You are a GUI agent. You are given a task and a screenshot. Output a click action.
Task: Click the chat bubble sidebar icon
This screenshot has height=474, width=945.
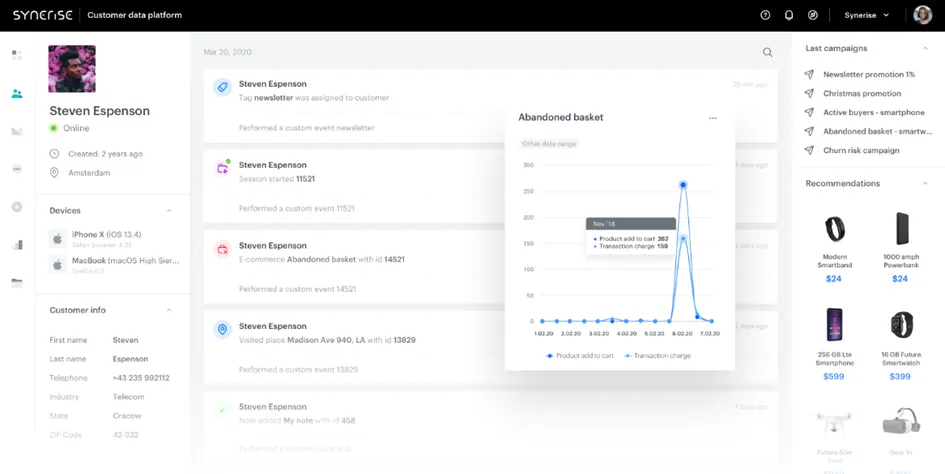click(17, 169)
